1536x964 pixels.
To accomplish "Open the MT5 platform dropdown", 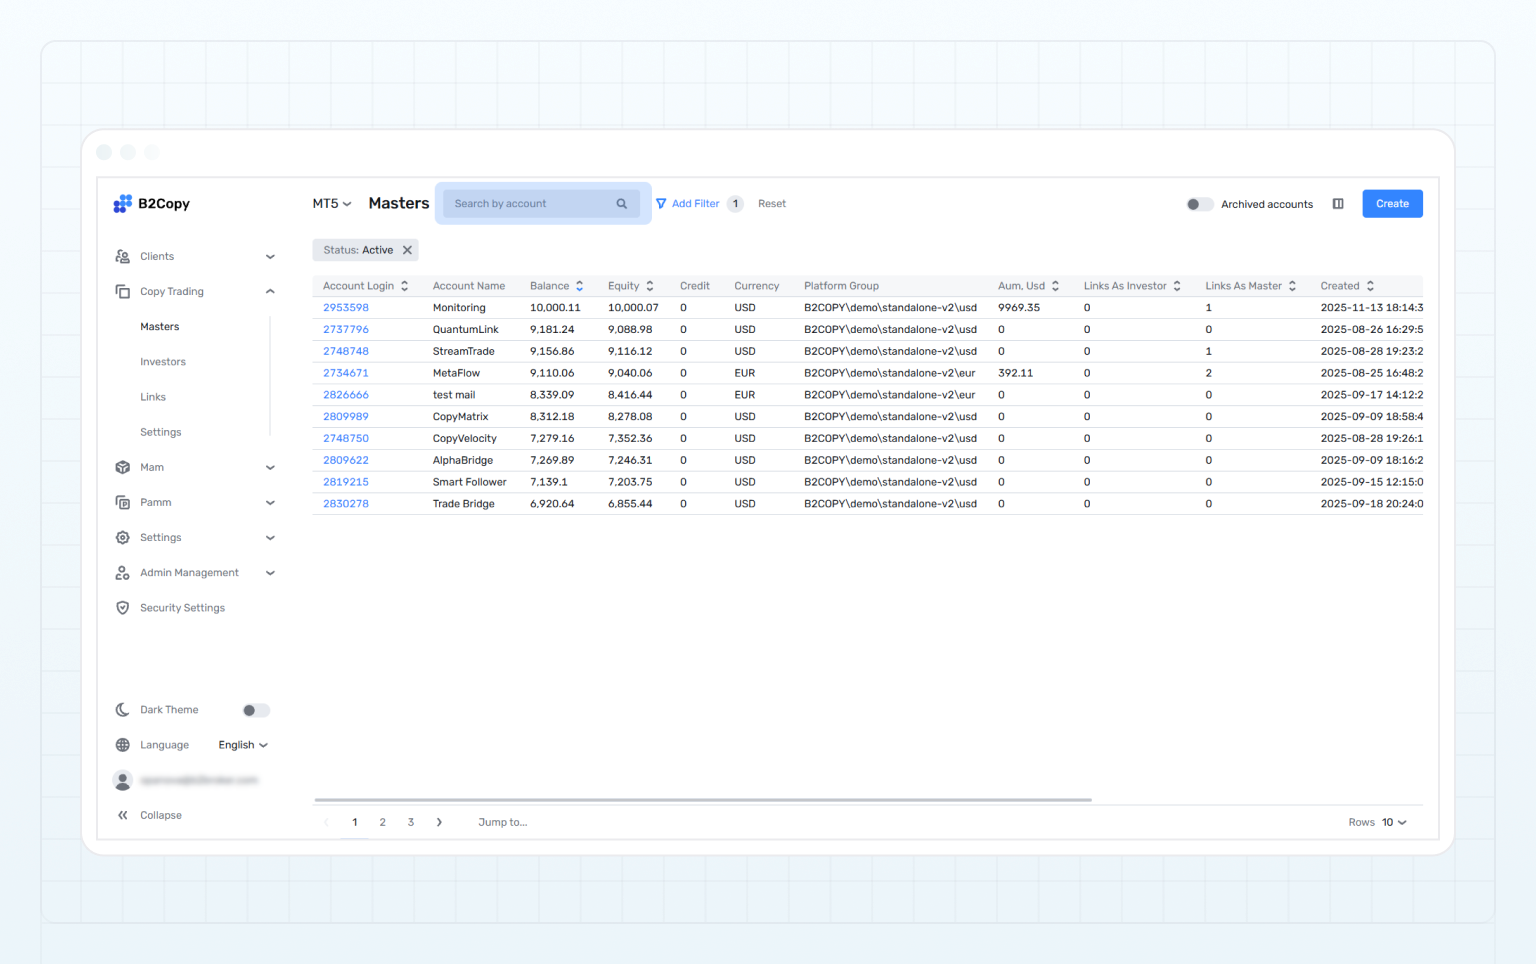I will click(x=332, y=204).
